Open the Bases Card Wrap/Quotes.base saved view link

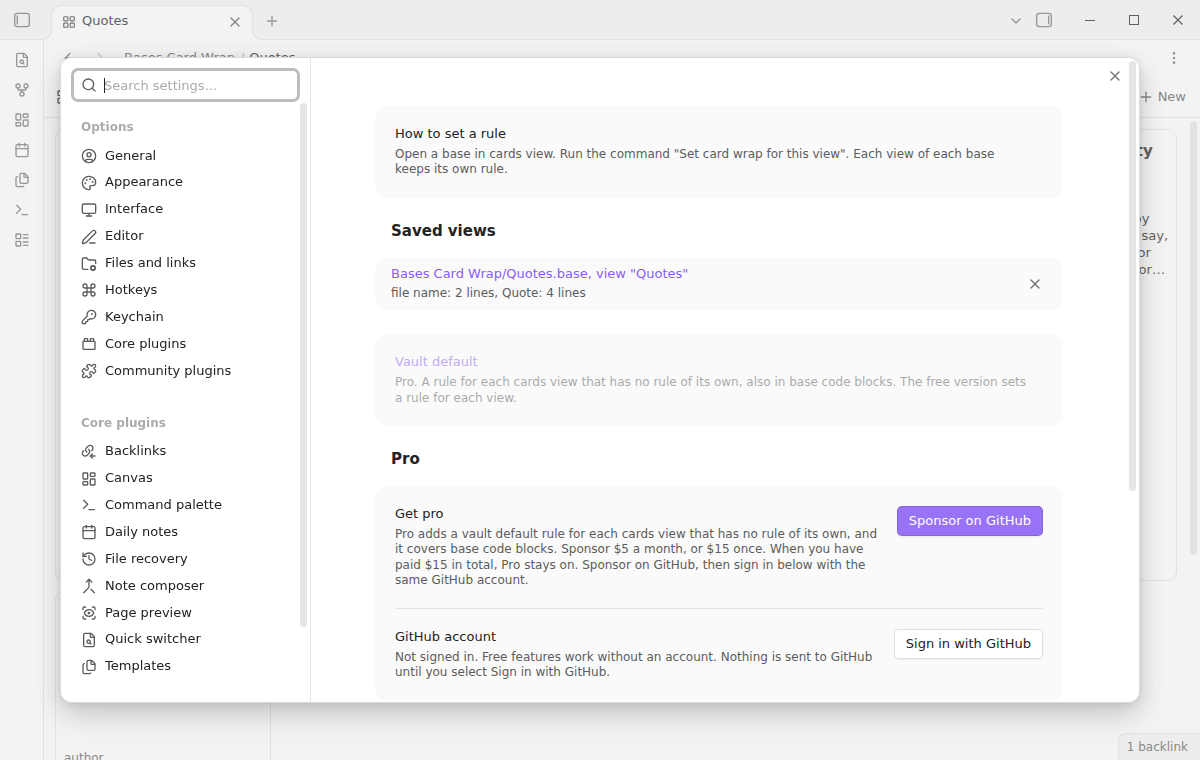539,274
